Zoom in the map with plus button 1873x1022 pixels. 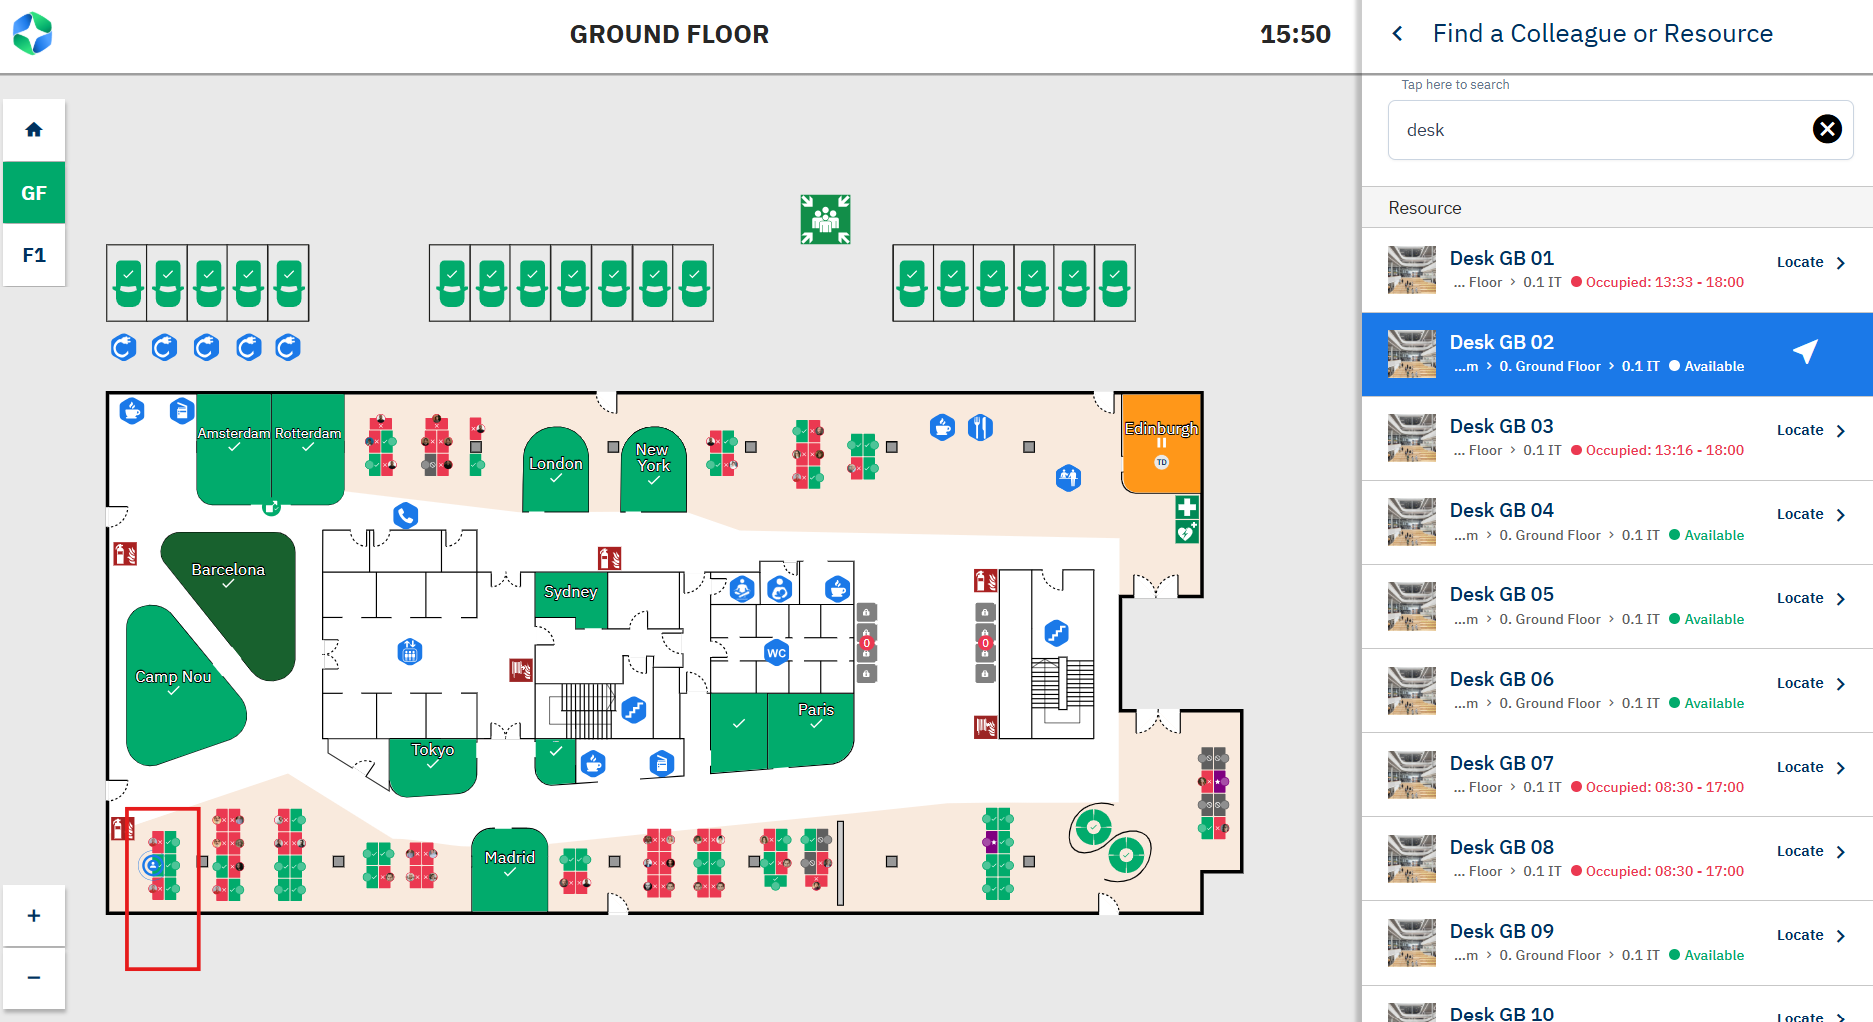(x=34, y=916)
